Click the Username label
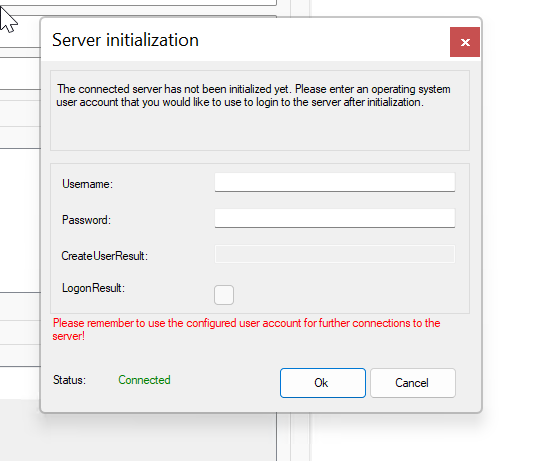Screen dimensions: 548x461 (87, 184)
